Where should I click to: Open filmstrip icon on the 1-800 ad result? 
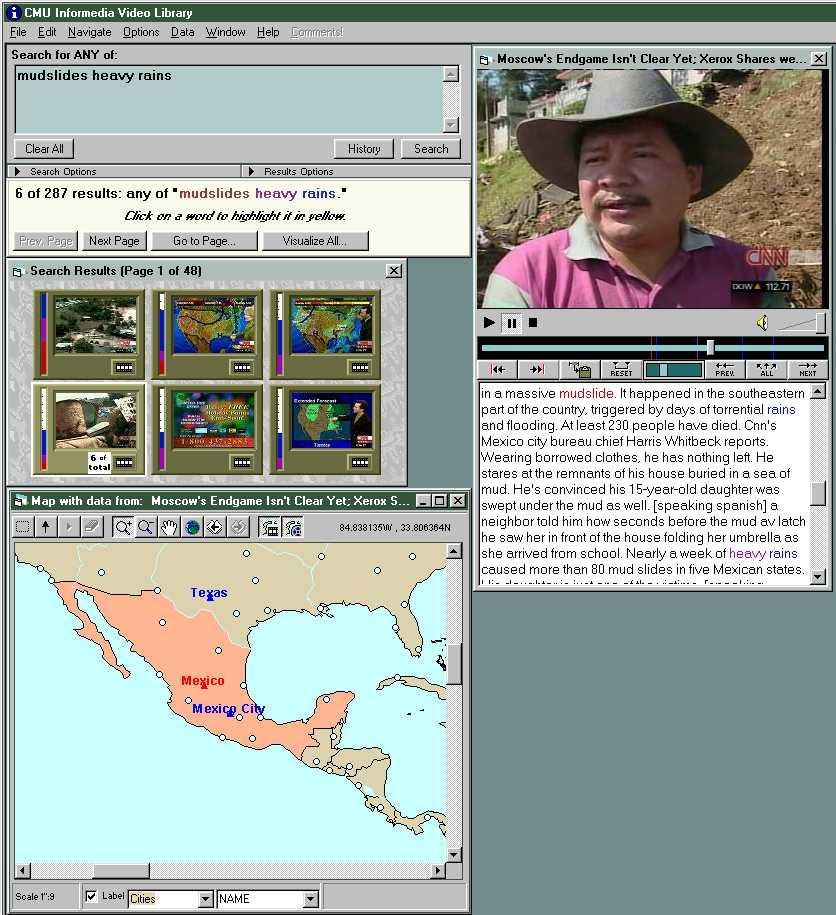tap(242, 462)
